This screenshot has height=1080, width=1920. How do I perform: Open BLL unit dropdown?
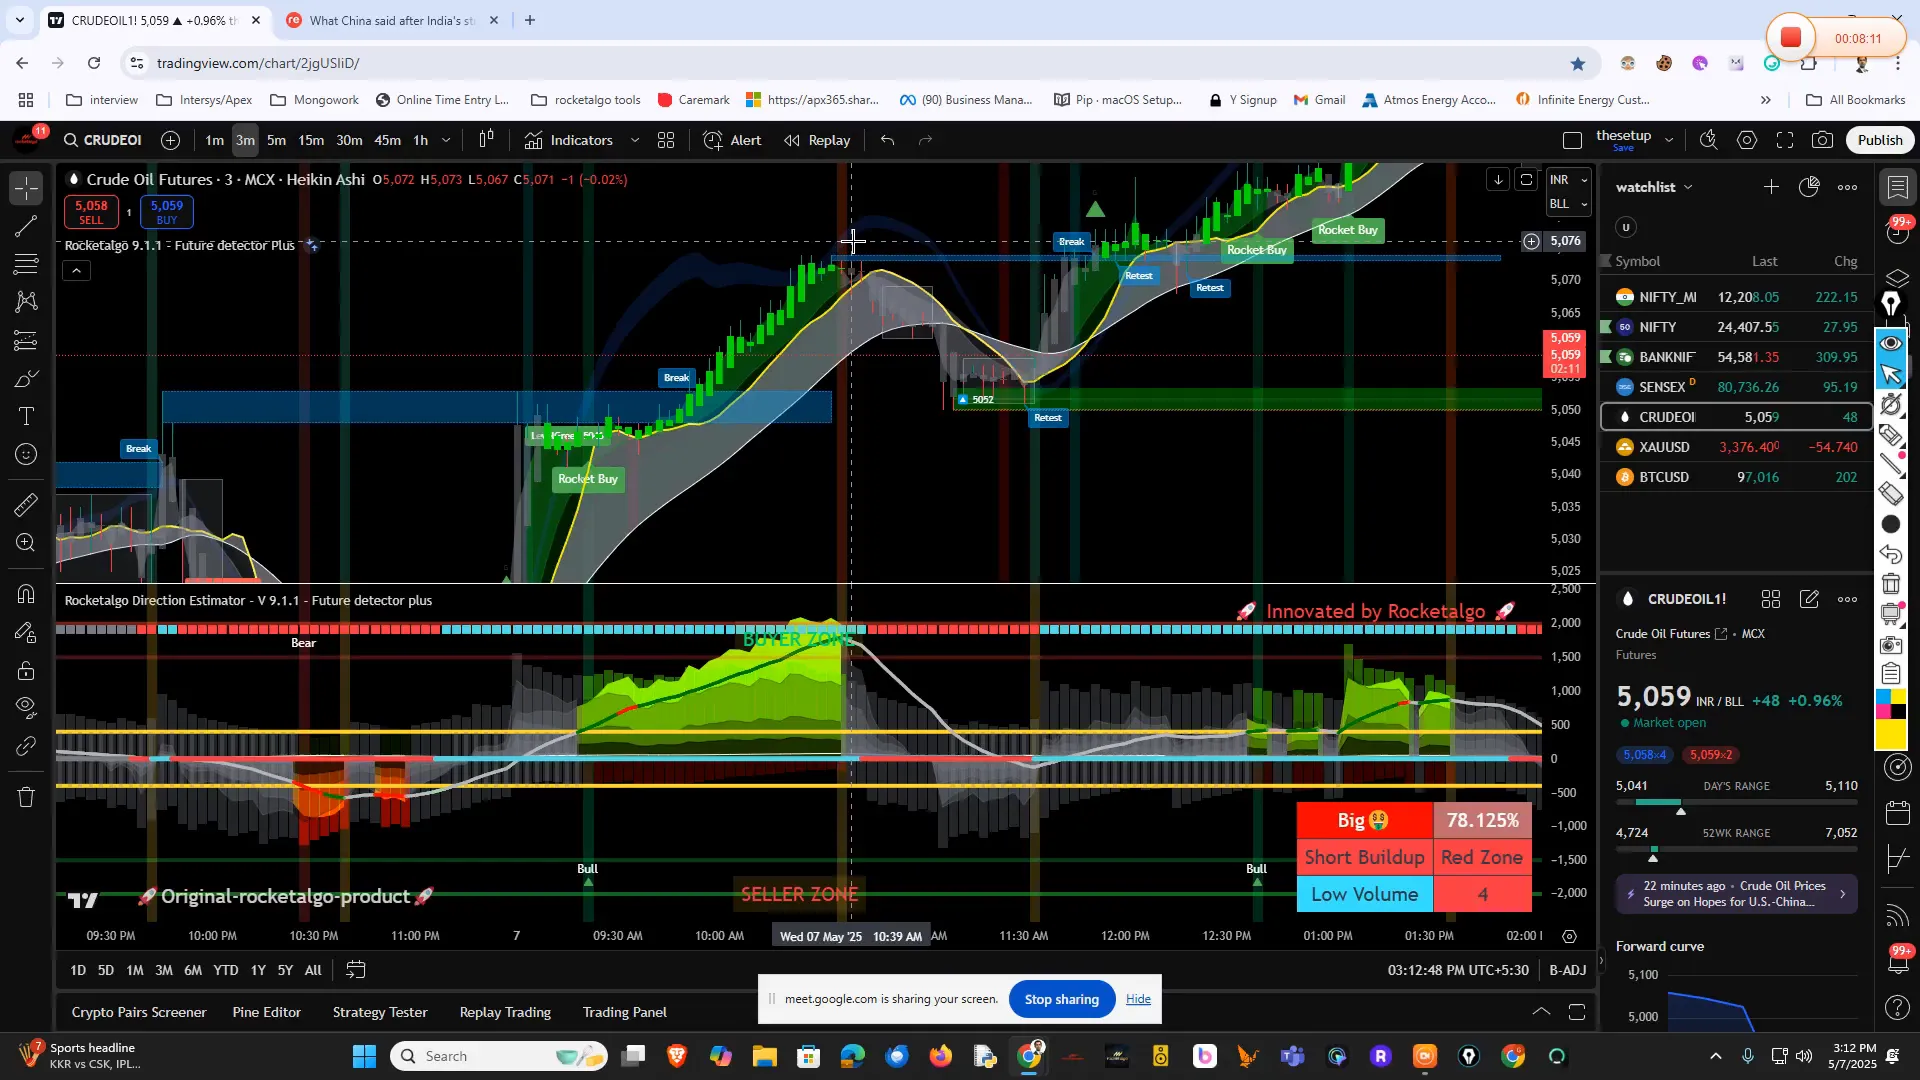pyautogui.click(x=1567, y=204)
